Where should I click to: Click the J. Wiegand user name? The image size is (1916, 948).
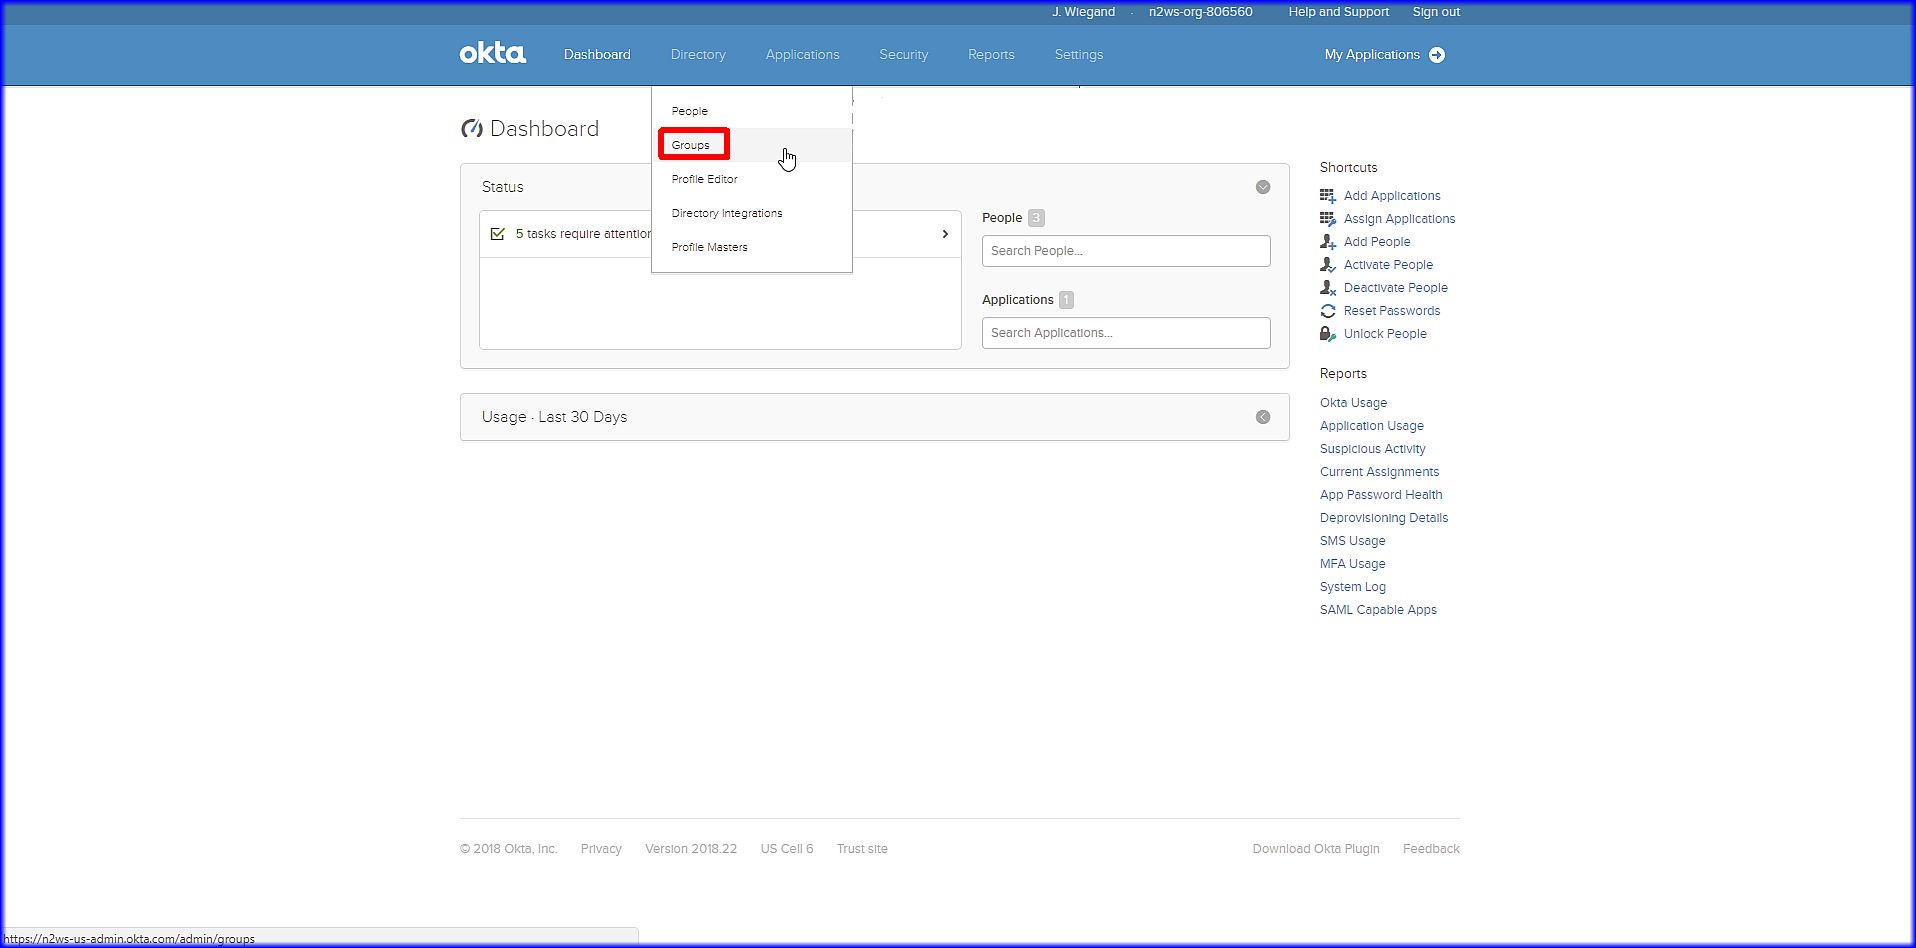tap(1083, 12)
